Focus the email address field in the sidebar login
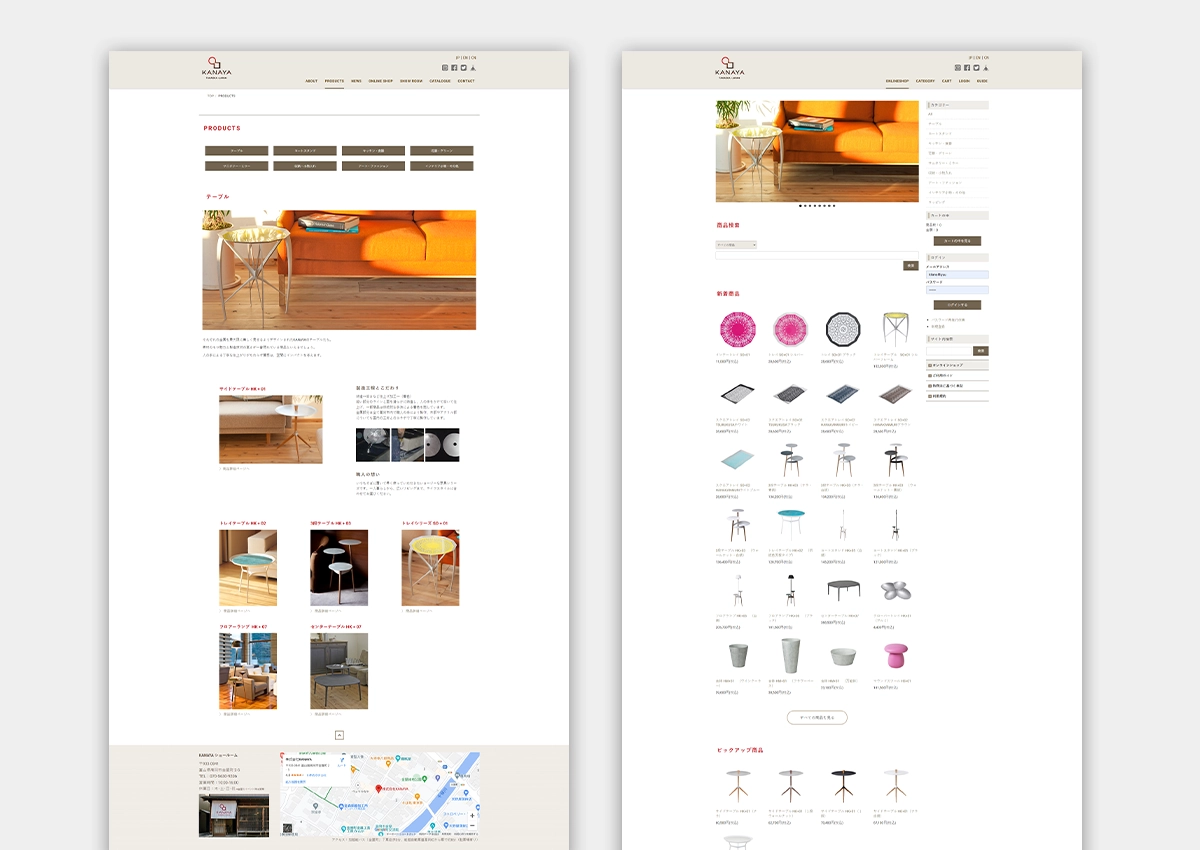 (x=957, y=275)
